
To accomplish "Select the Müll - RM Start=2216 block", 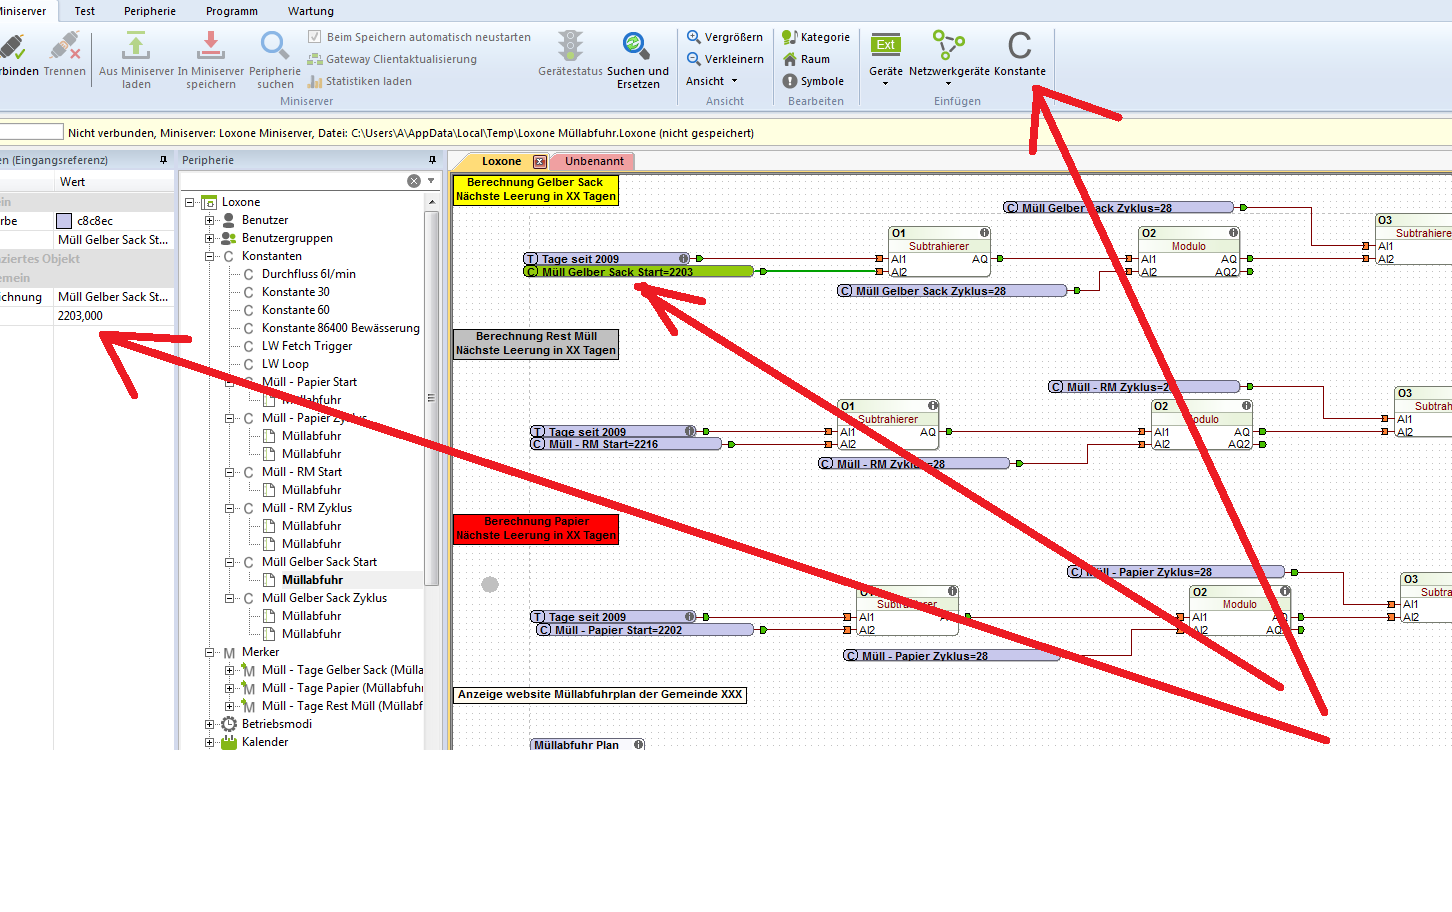I will tap(626, 444).
